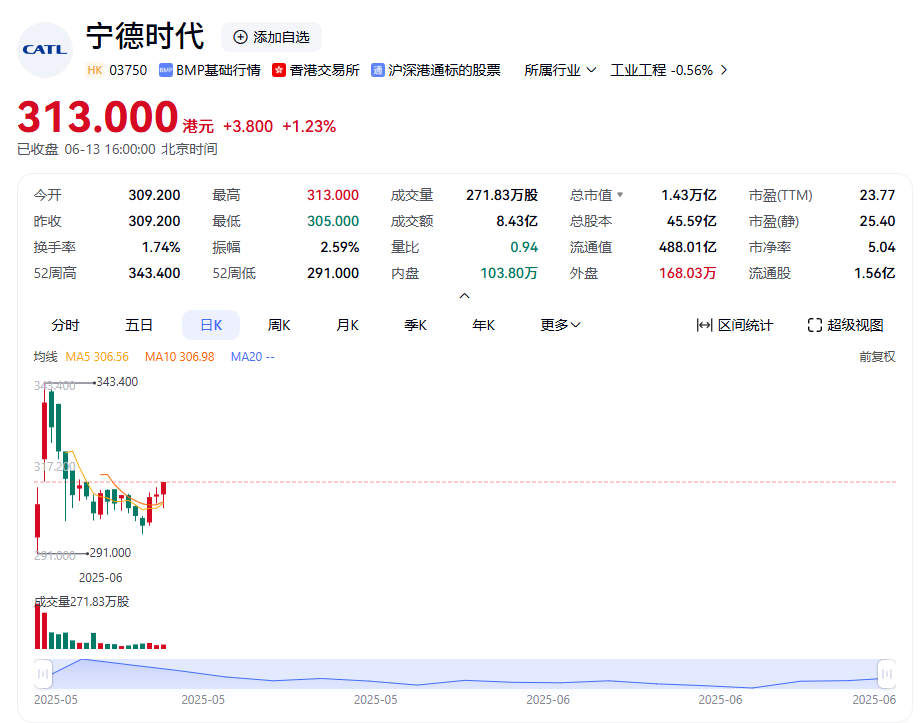
Task: Click the 291.000 low price marker
Action: coord(110,553)
